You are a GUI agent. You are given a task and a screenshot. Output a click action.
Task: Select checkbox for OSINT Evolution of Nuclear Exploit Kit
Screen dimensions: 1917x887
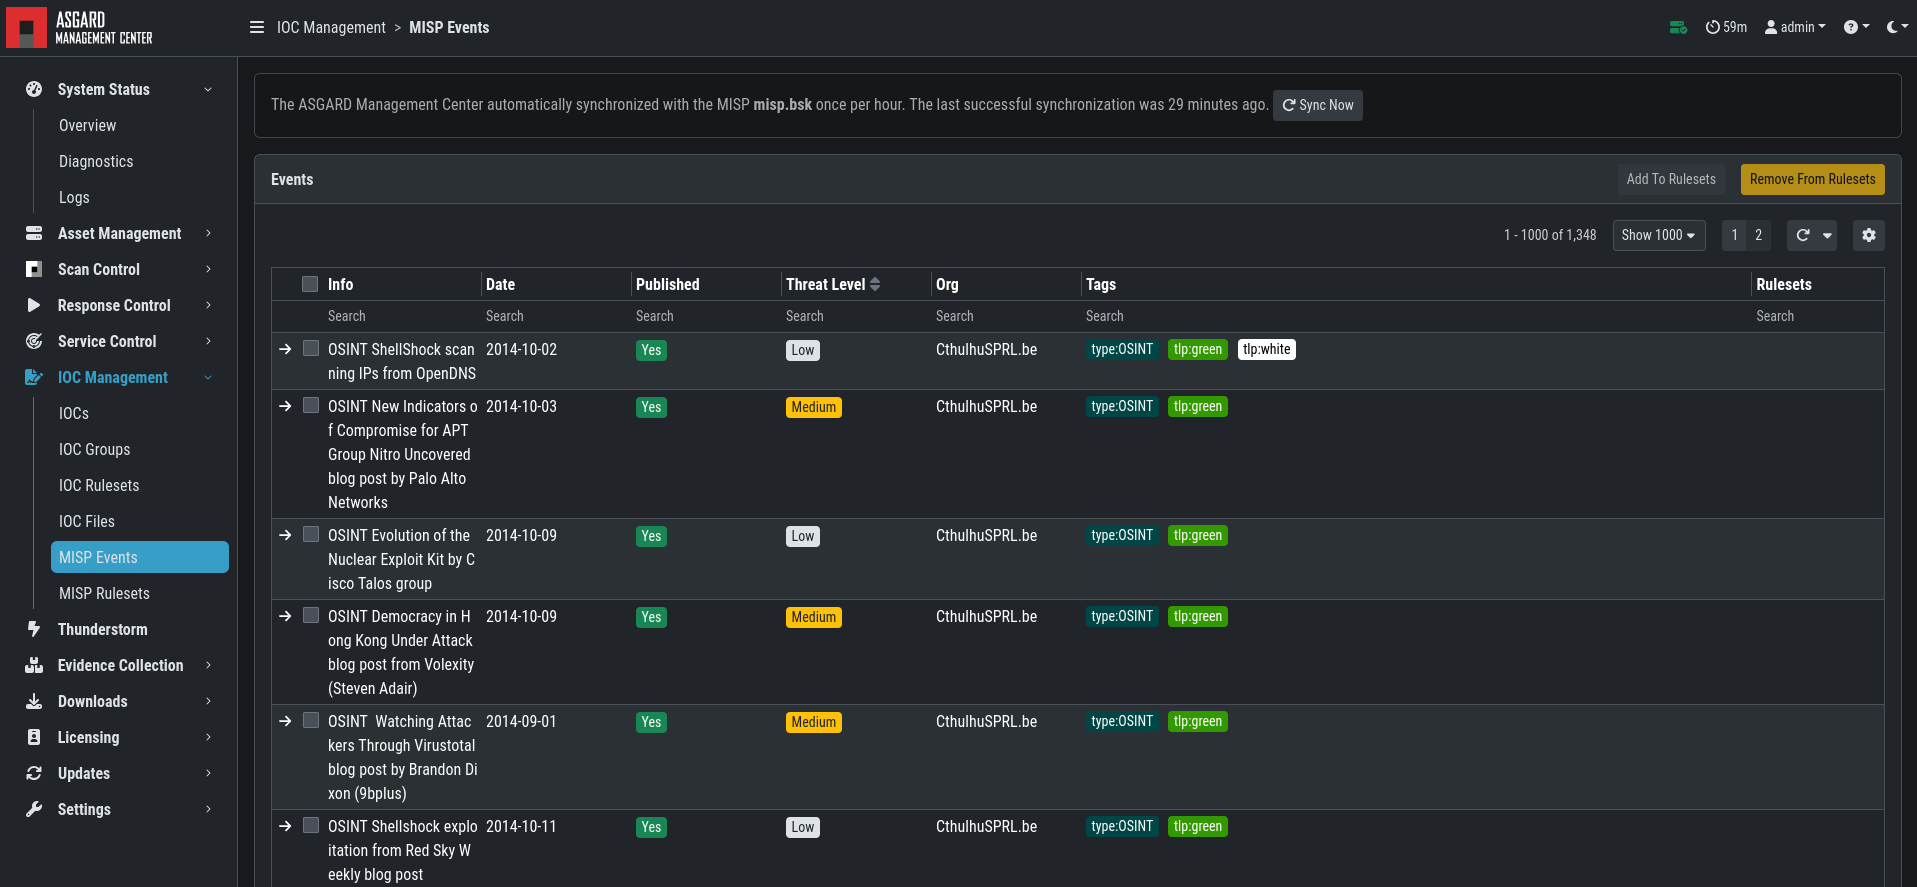pos(311,534)
